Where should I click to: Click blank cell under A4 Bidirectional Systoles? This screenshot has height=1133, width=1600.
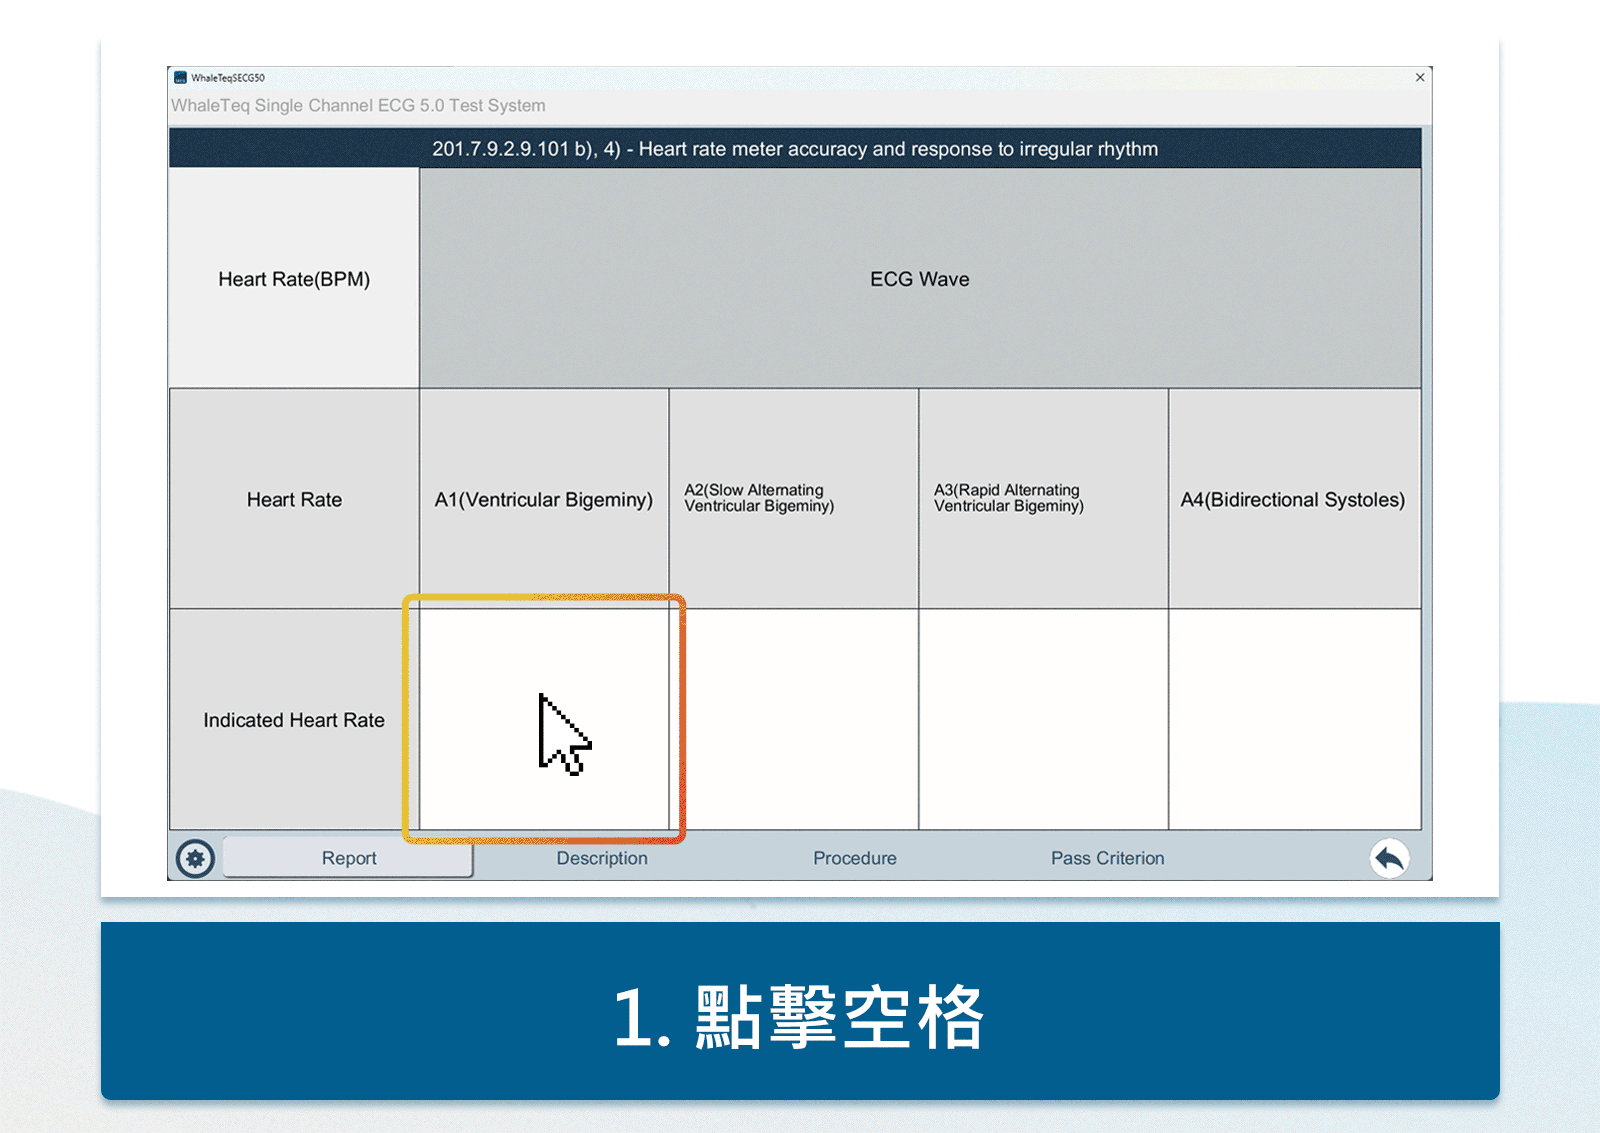tap(1295, 719)
